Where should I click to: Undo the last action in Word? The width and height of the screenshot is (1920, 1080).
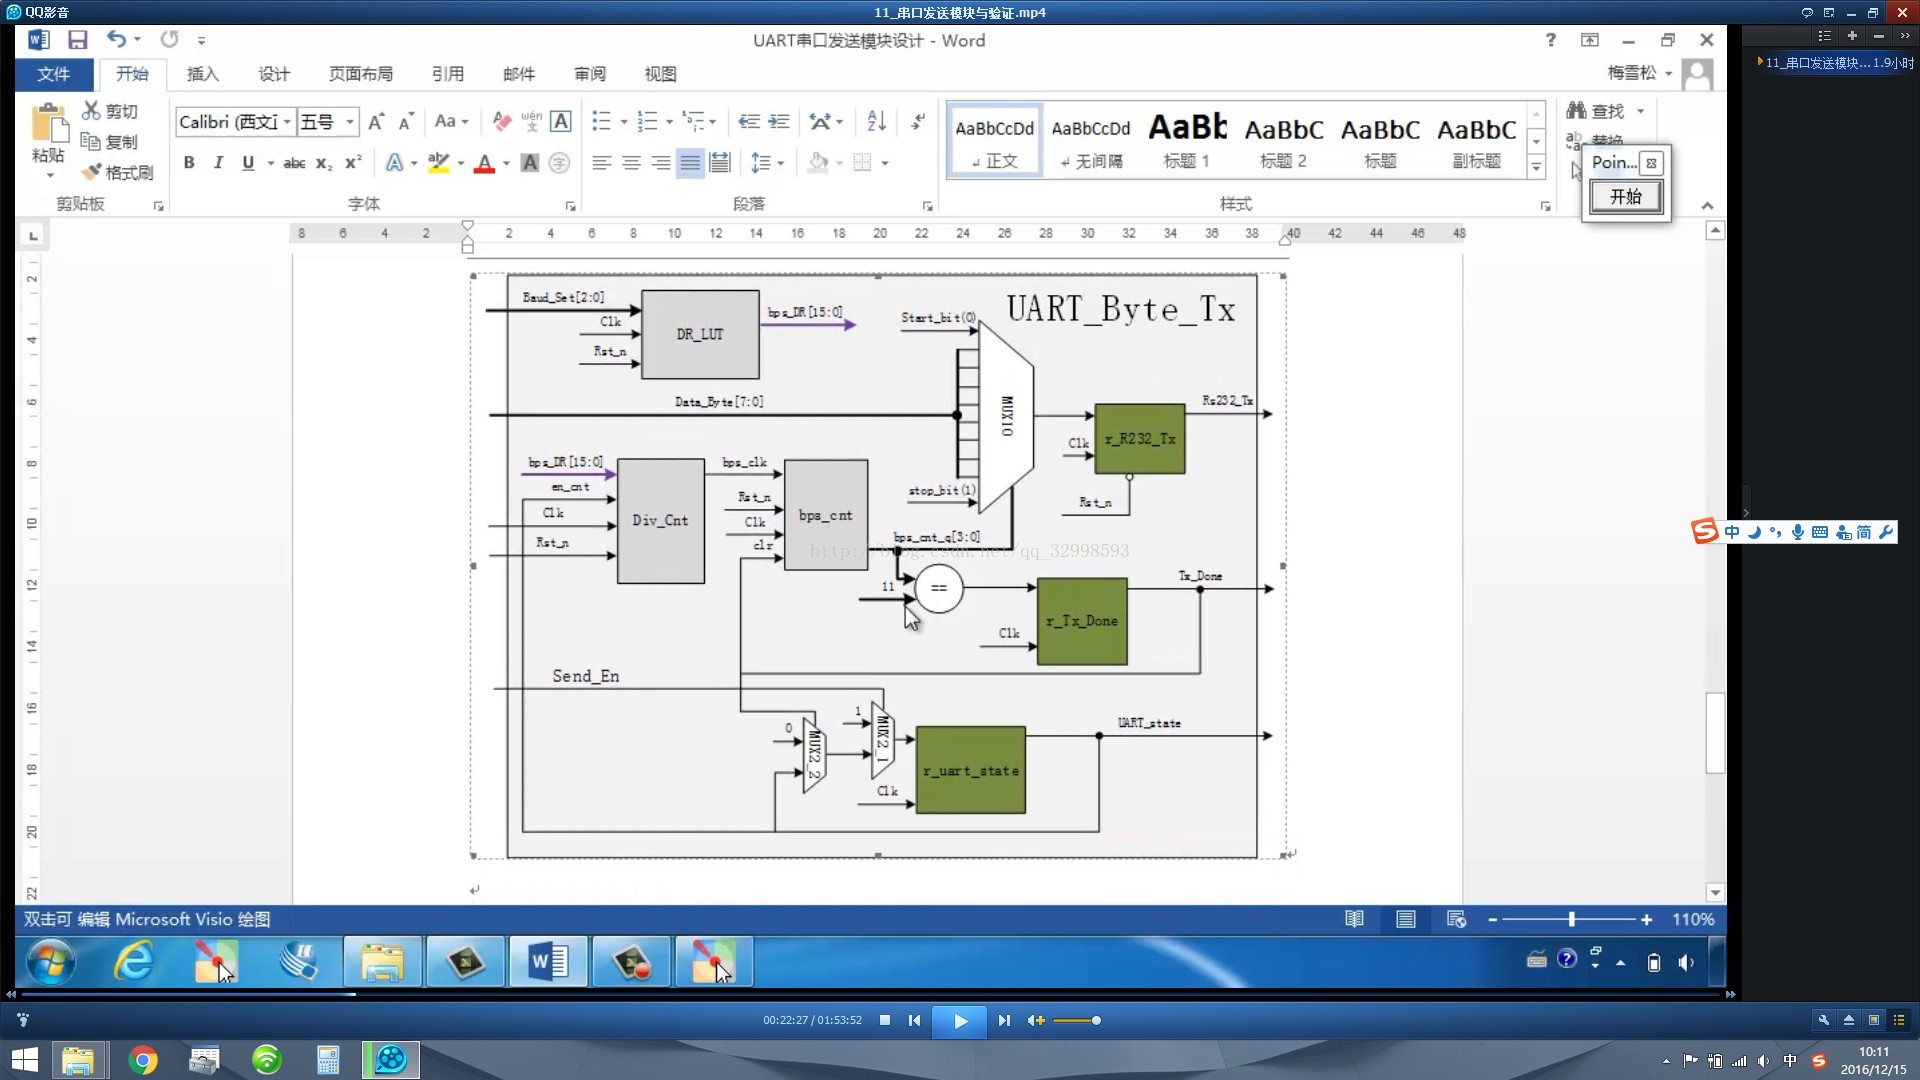pyautogui.click(x=116, y=39)
